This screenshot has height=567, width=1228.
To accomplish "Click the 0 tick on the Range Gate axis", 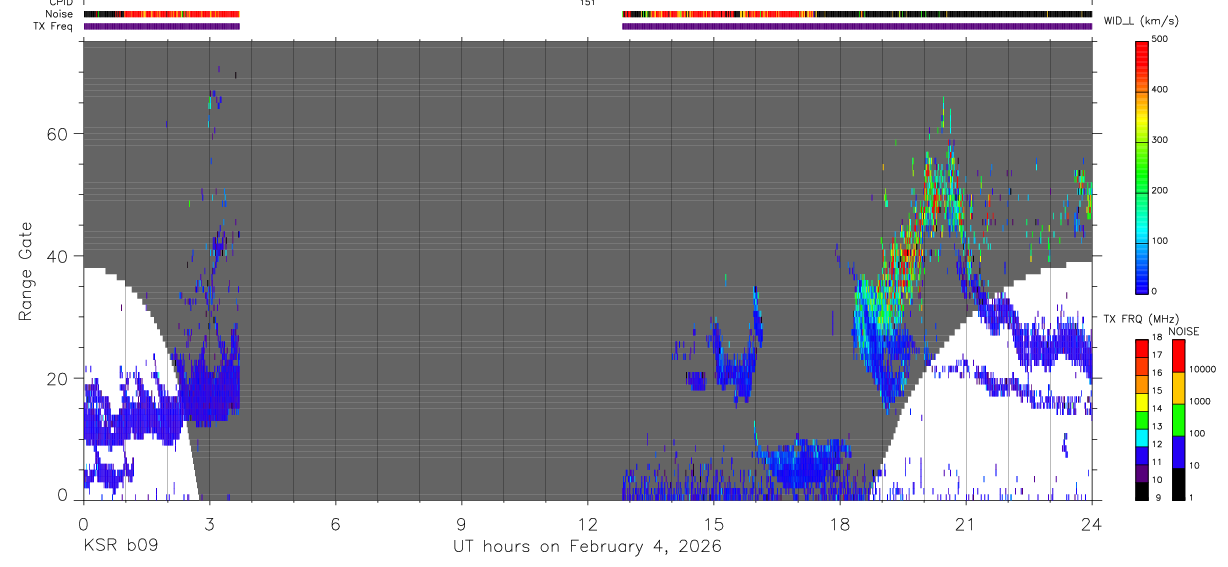I will pyautogui.click(x=62, y=495).
